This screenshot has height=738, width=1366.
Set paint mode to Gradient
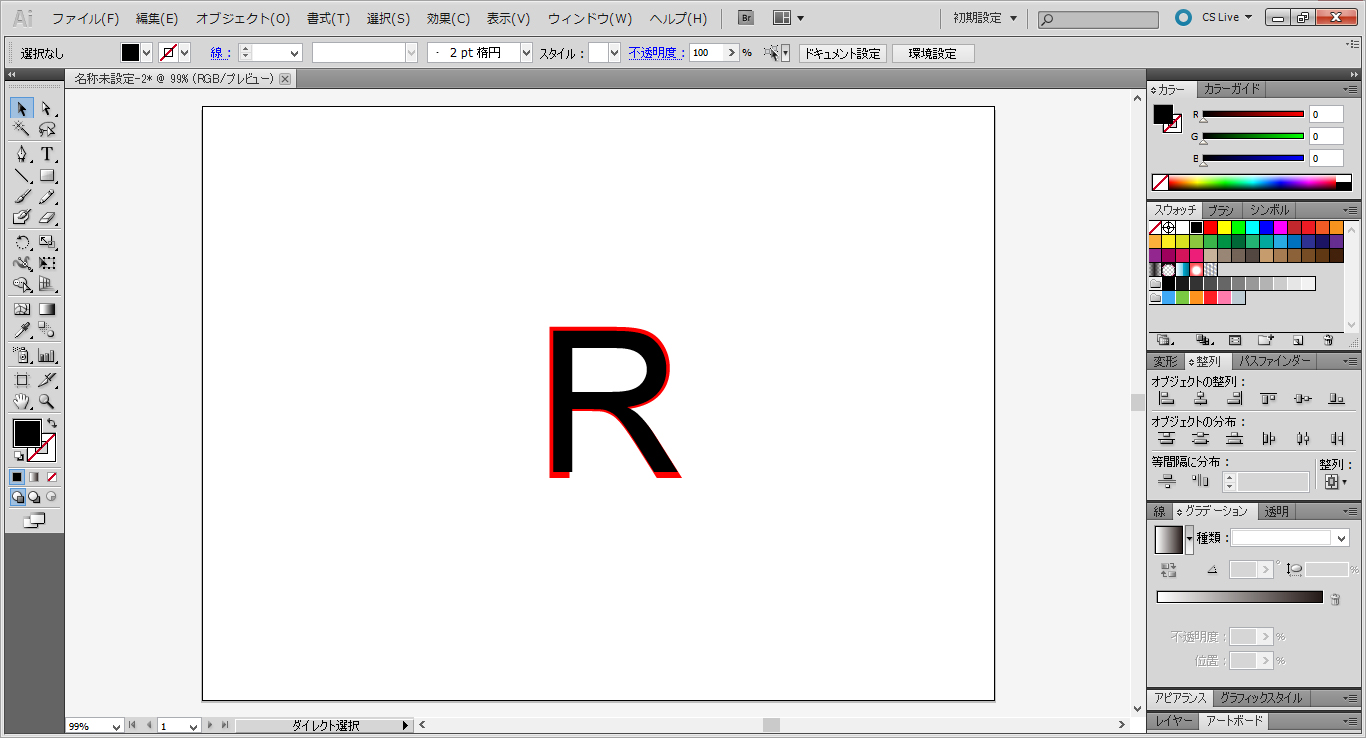(34, 477)
